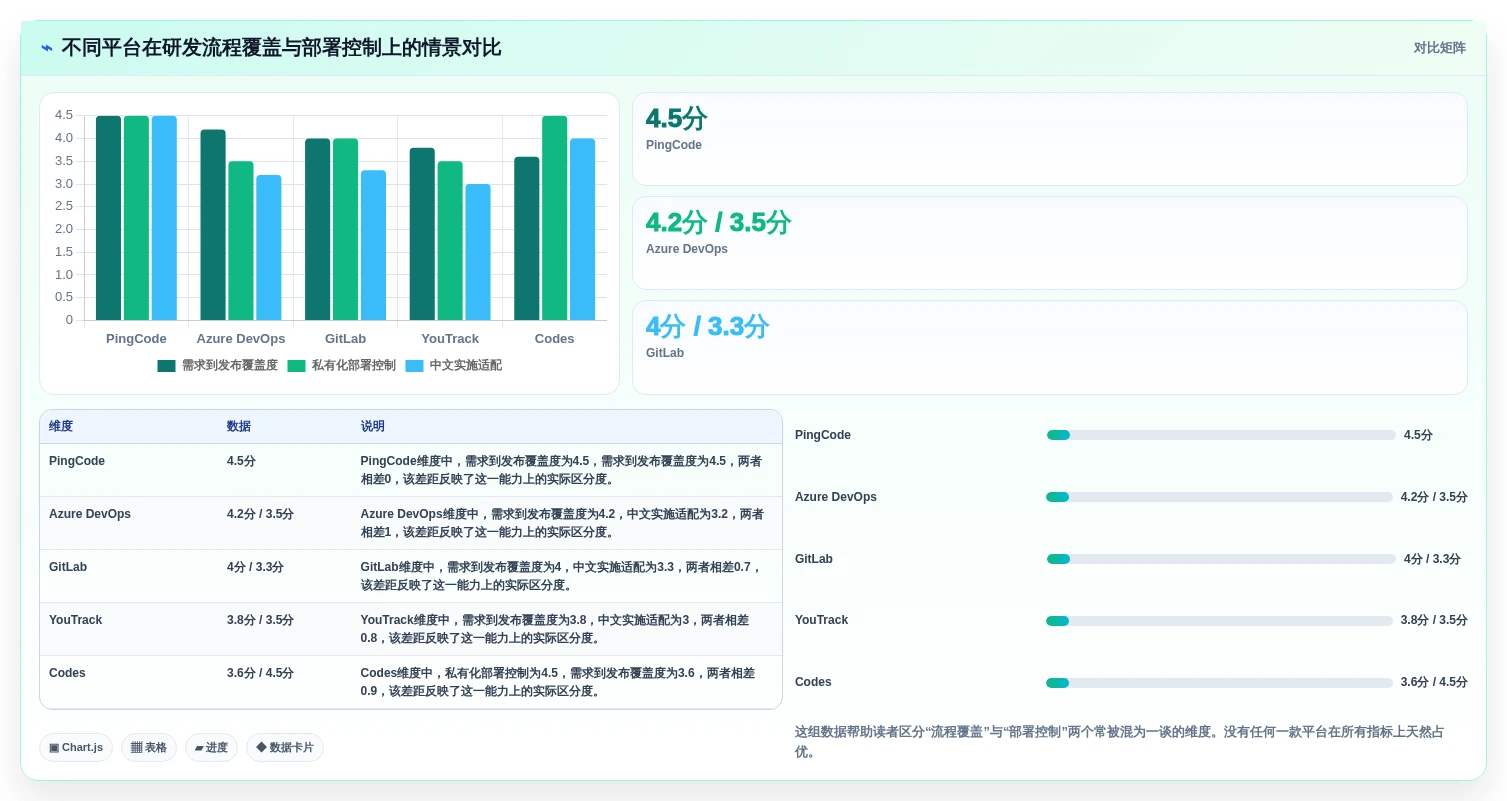Click the YouTrack progress bar
This screenshot has height=801, width=1507.
tap(1219, 621)
